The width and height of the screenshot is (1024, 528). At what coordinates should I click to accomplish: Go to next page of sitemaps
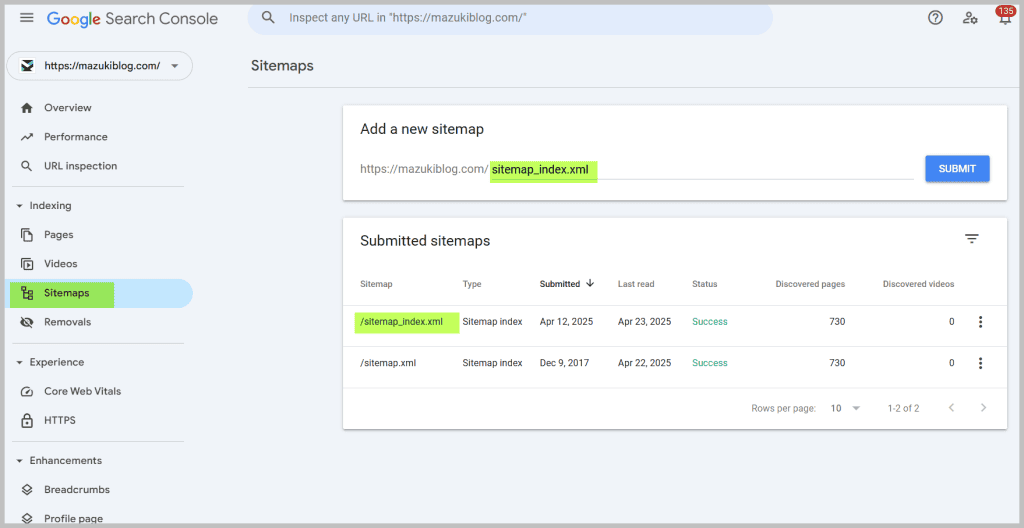pos(983,408)
